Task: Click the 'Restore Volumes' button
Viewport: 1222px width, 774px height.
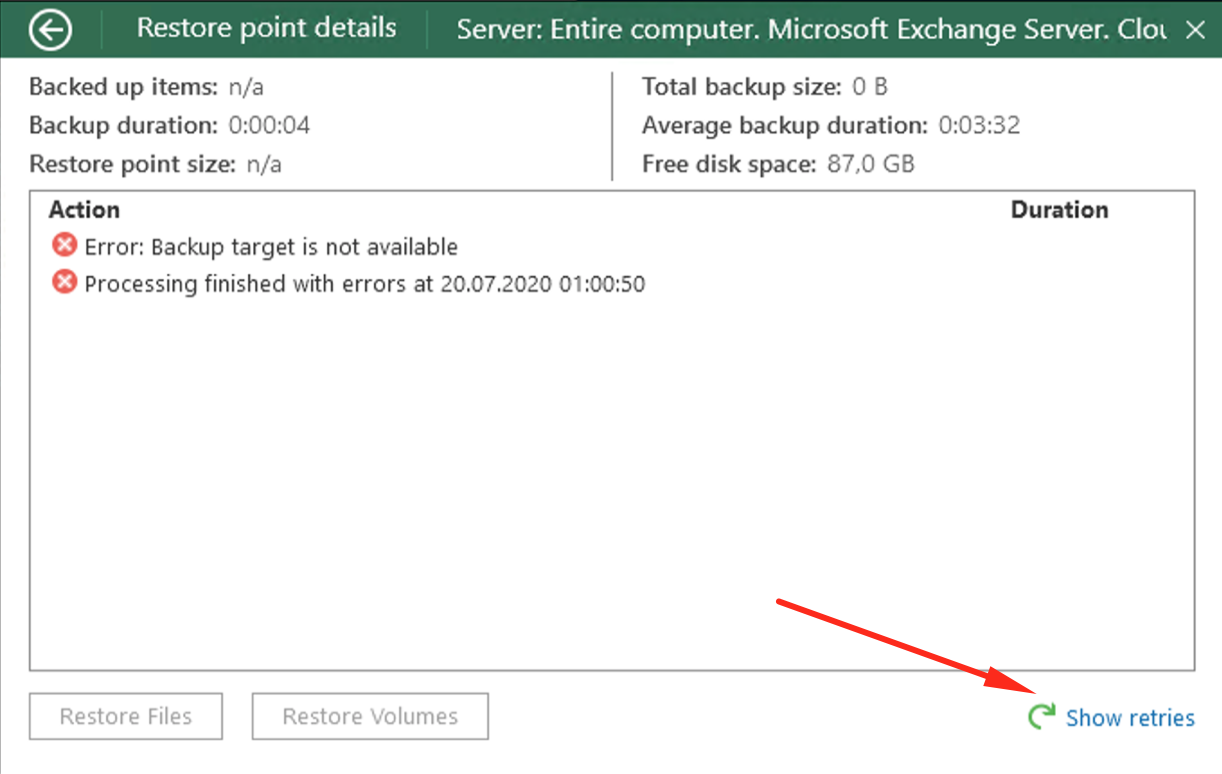Action: (x=369, y=716)
